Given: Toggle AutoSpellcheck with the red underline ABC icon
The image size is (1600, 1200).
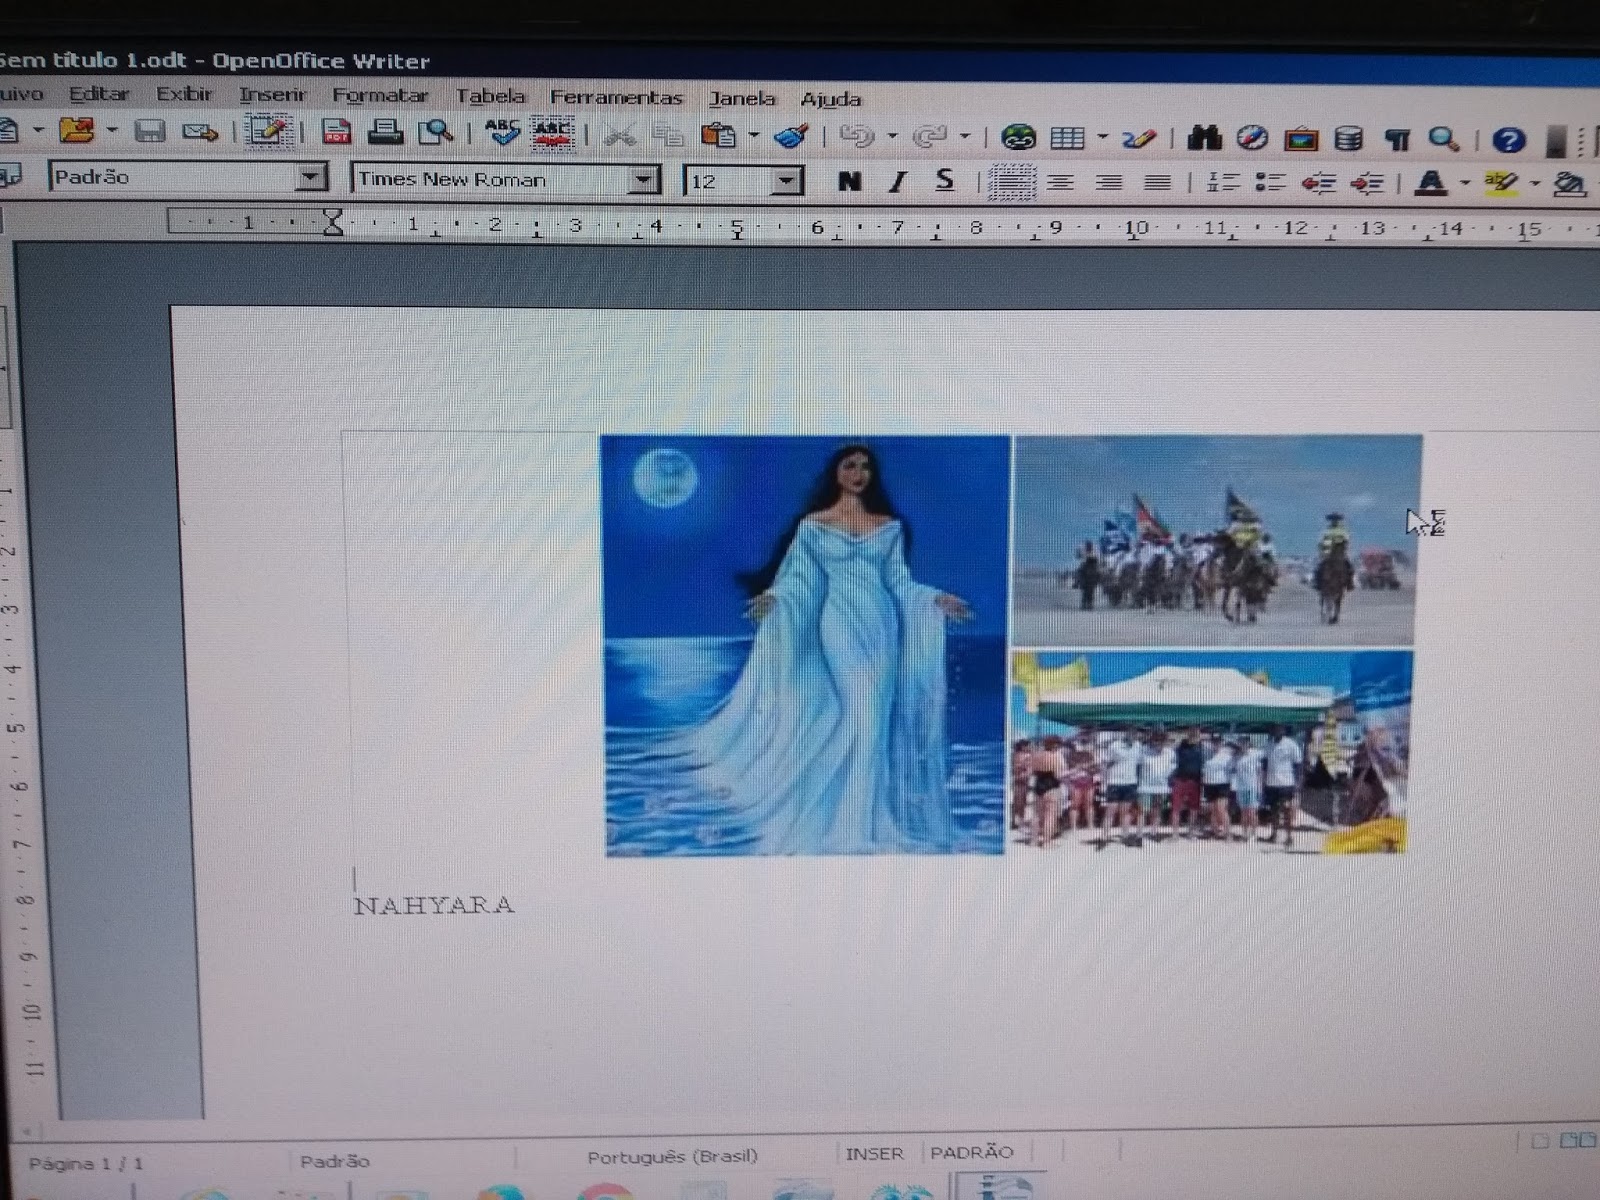Looking at the screenshot, I should (552, 133).
